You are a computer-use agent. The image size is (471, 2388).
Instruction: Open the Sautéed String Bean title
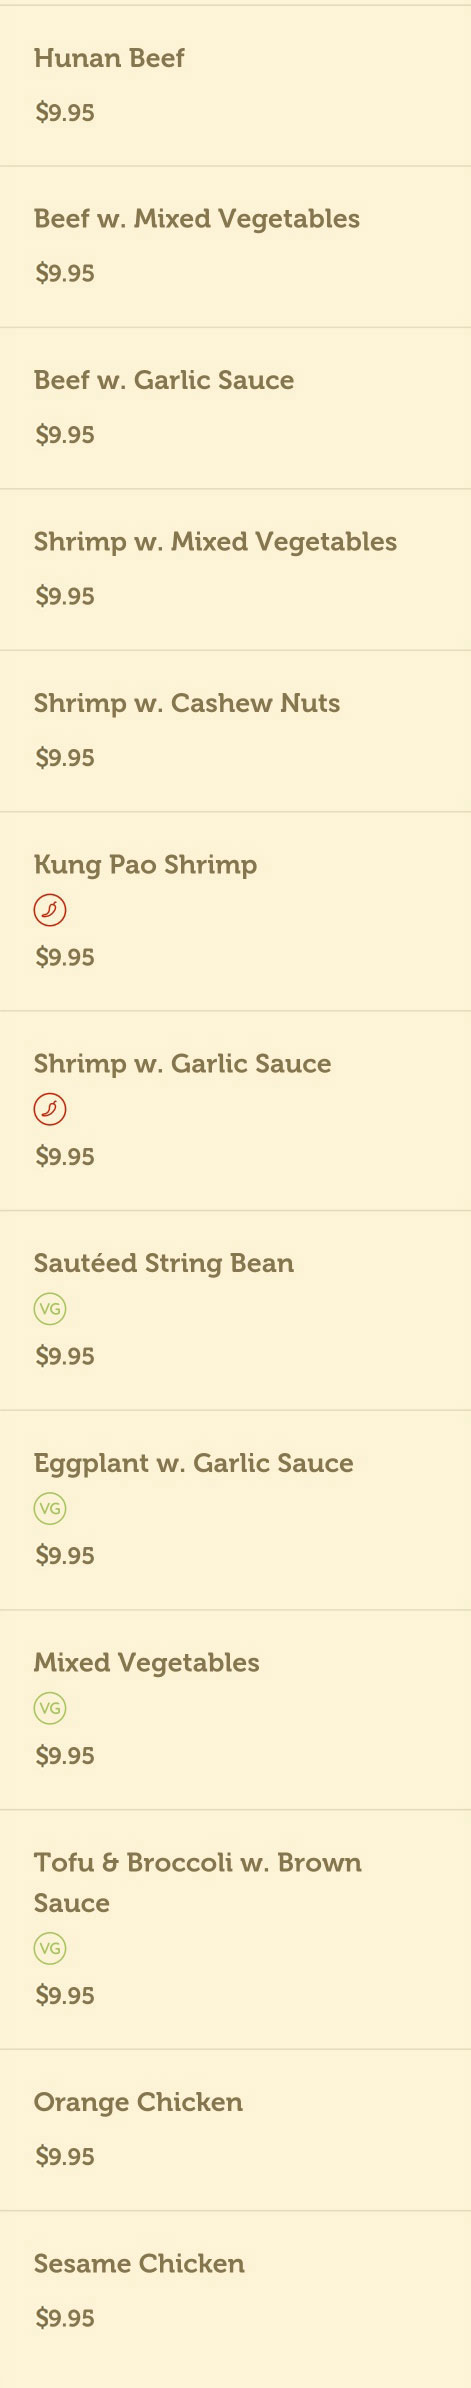point(164,1263)
